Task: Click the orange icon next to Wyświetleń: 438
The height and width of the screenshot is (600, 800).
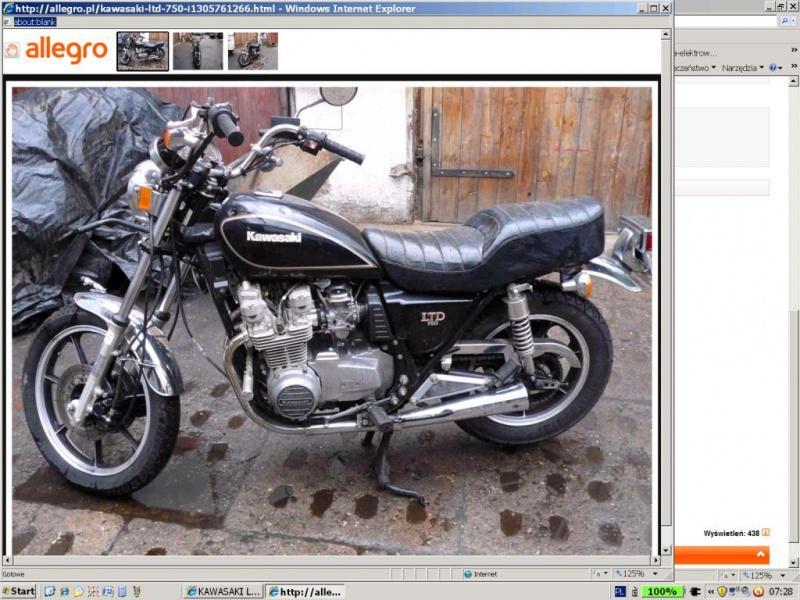Action: coord(765,533)
